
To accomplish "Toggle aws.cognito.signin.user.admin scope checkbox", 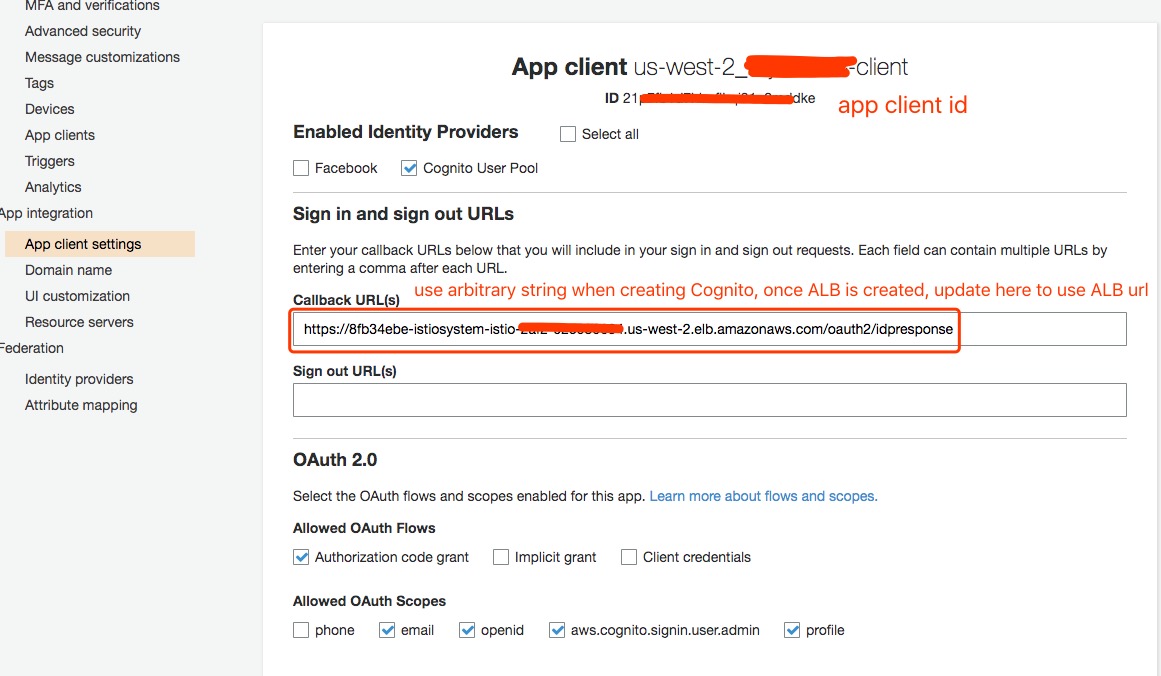I will click(x=557, y=630).
